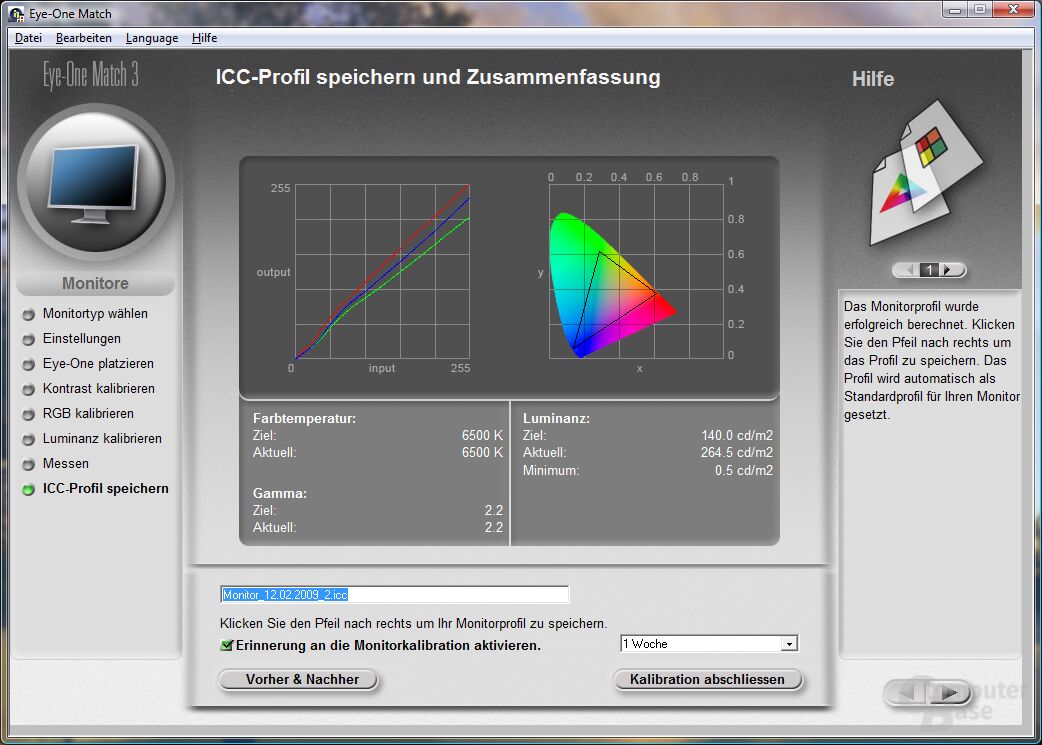The image size is (1042, 745).
Task: Click the Hilfe panel heading
Action: (x=873, y=79)
